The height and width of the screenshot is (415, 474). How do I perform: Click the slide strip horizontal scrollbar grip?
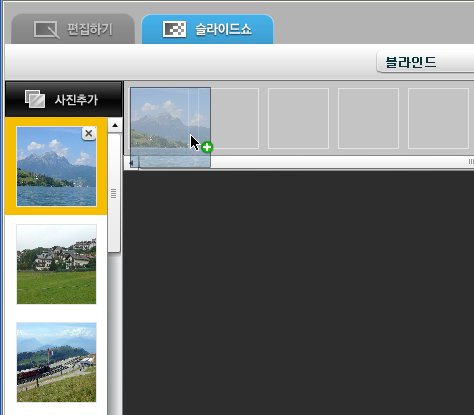[x=471, y=162]
